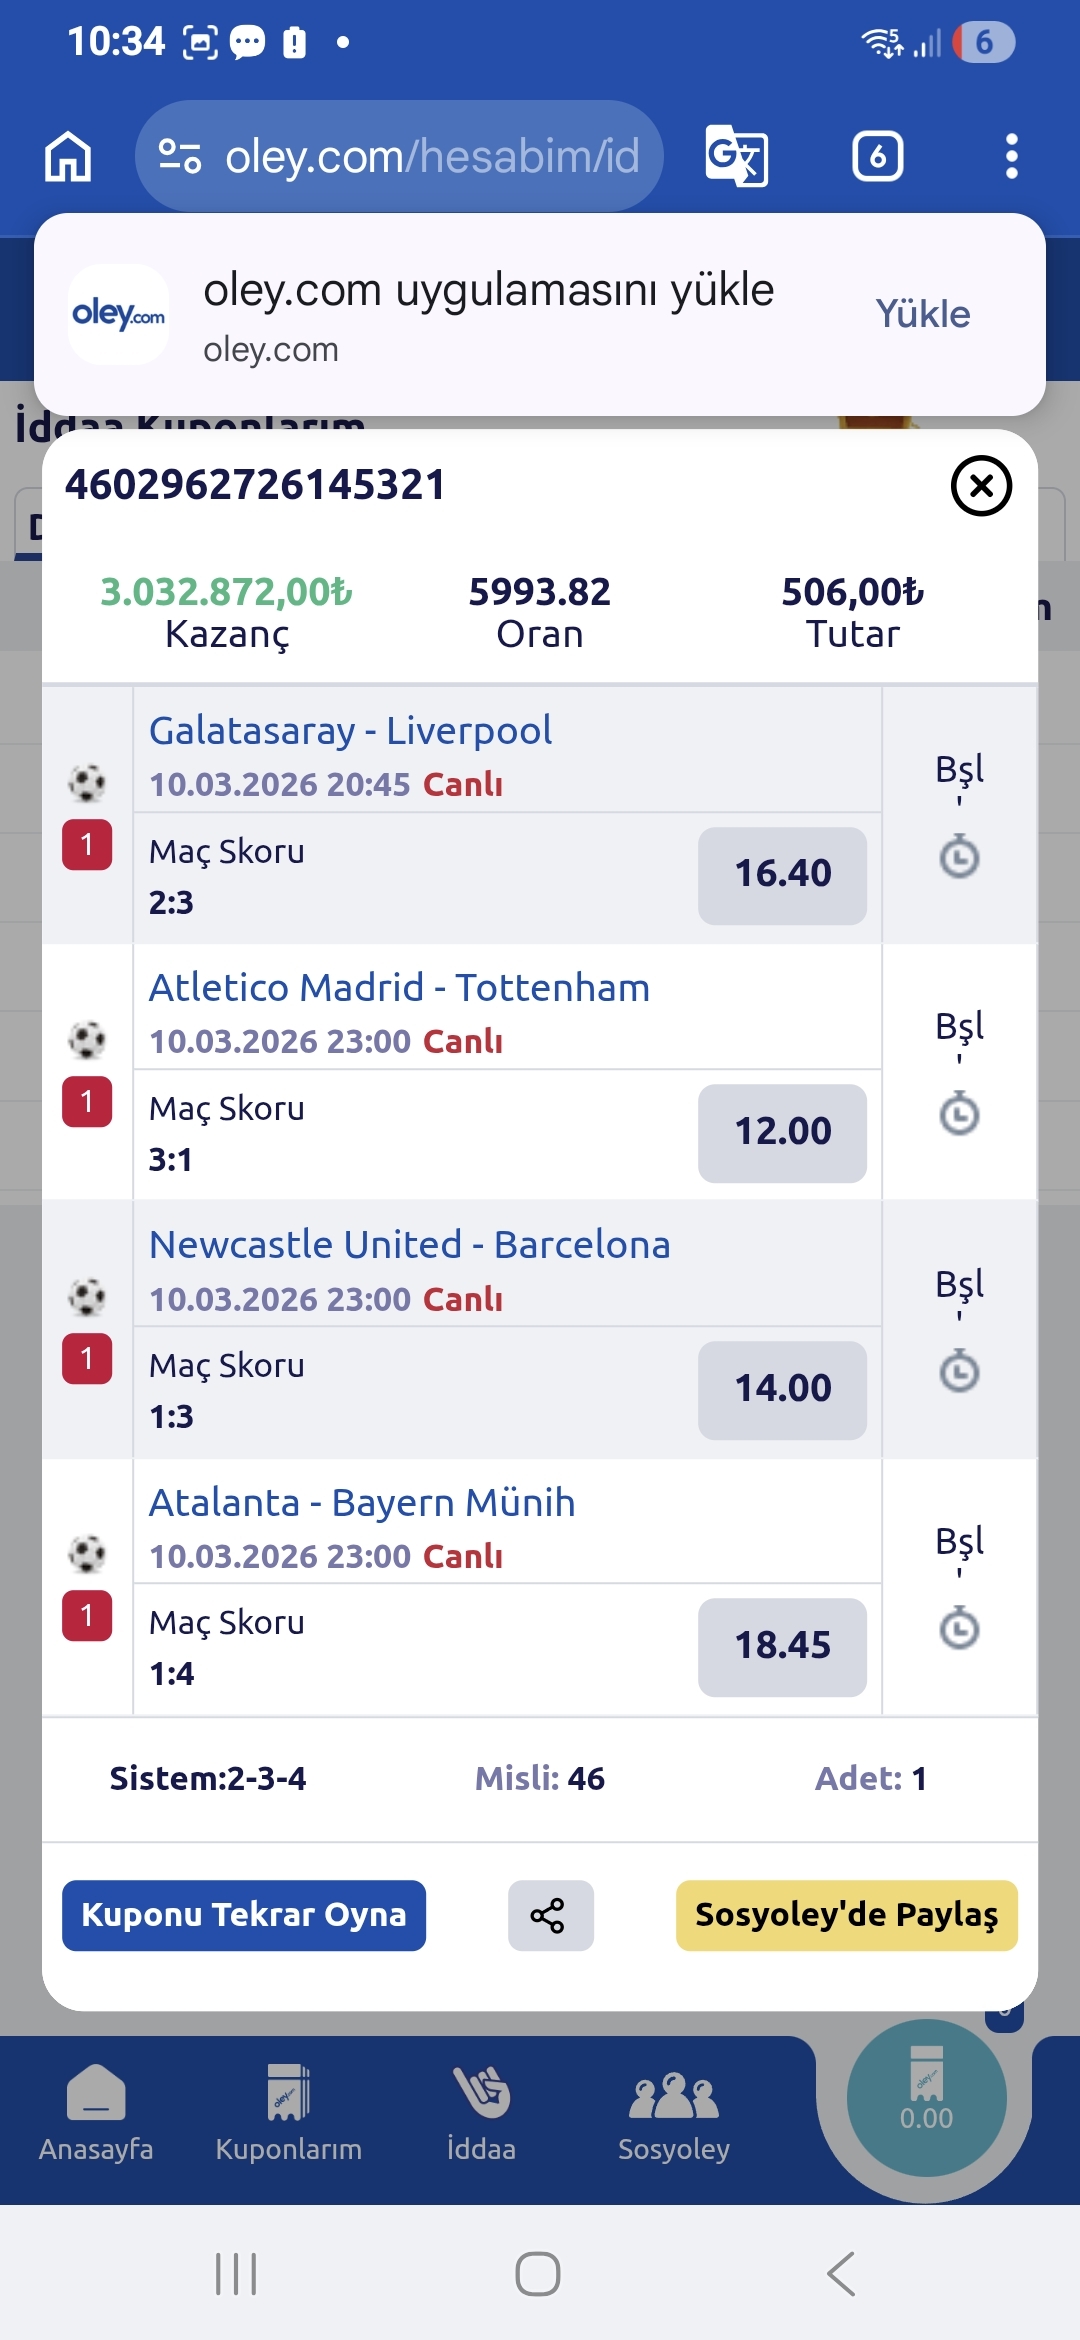Tap the share coupon icon
Screen dimensions: 1080x2340
(x=550, y=1915)
